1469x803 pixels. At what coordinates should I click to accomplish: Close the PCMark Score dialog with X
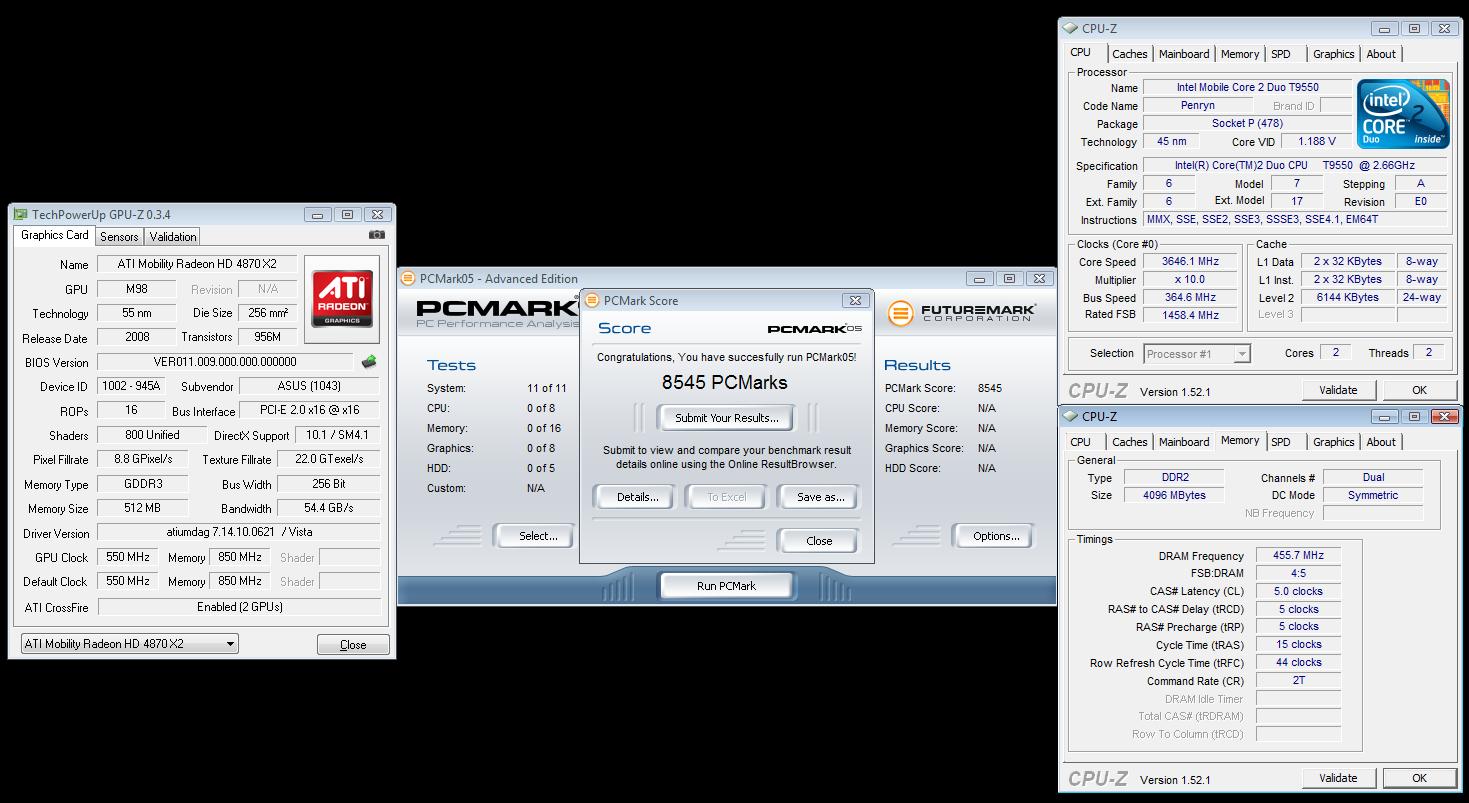coord(855,300)
